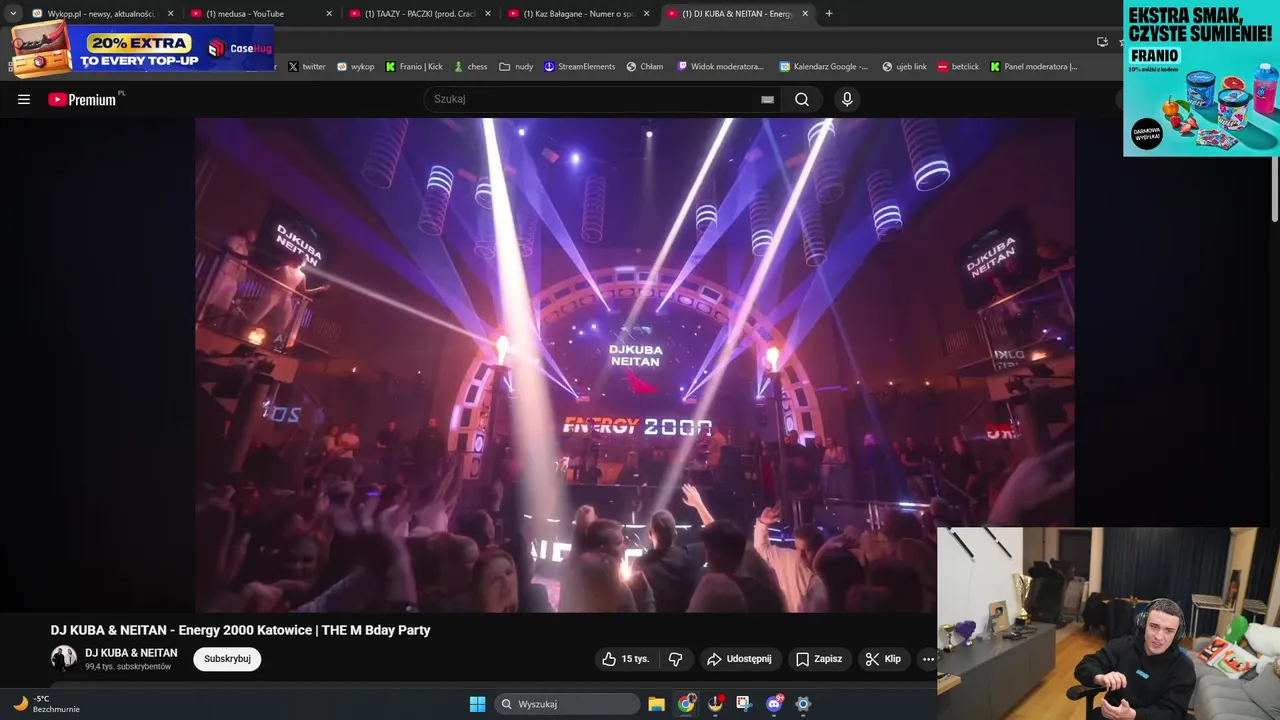Open the Panel moderatora bookmark
Viewport: 1280px width, 720px height.
(1034, 67)
